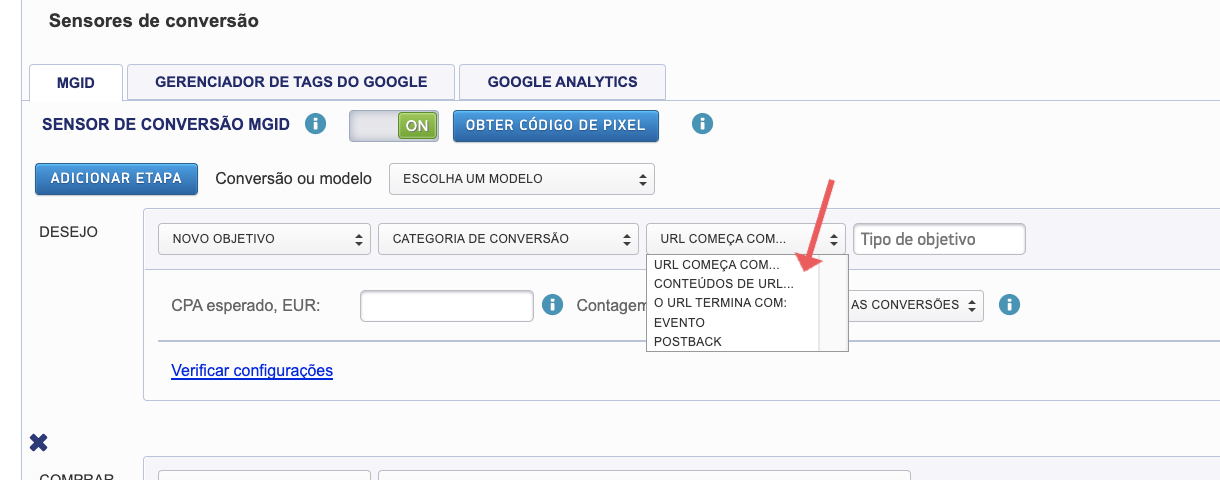Click Obter Código de Pixel button
The height and width of the screenshot is (480, 1220).
[x=556, y=126]
